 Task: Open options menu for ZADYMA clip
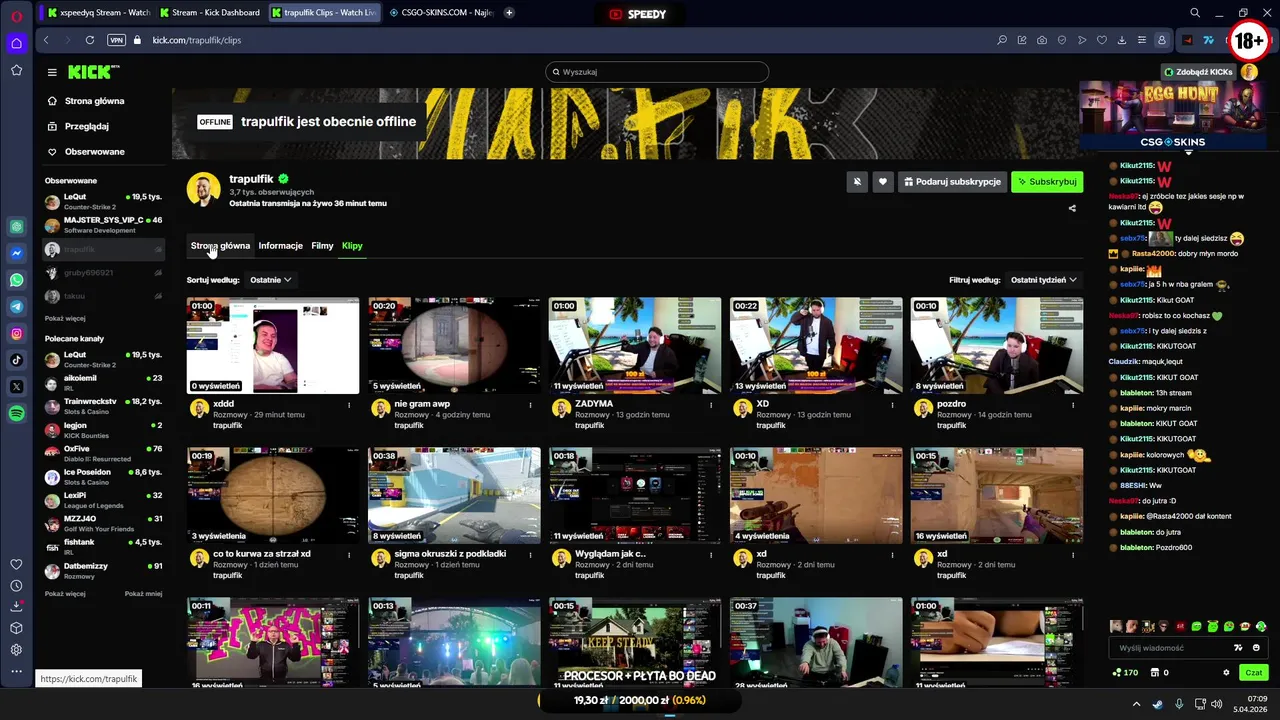(x=711, y=405)
